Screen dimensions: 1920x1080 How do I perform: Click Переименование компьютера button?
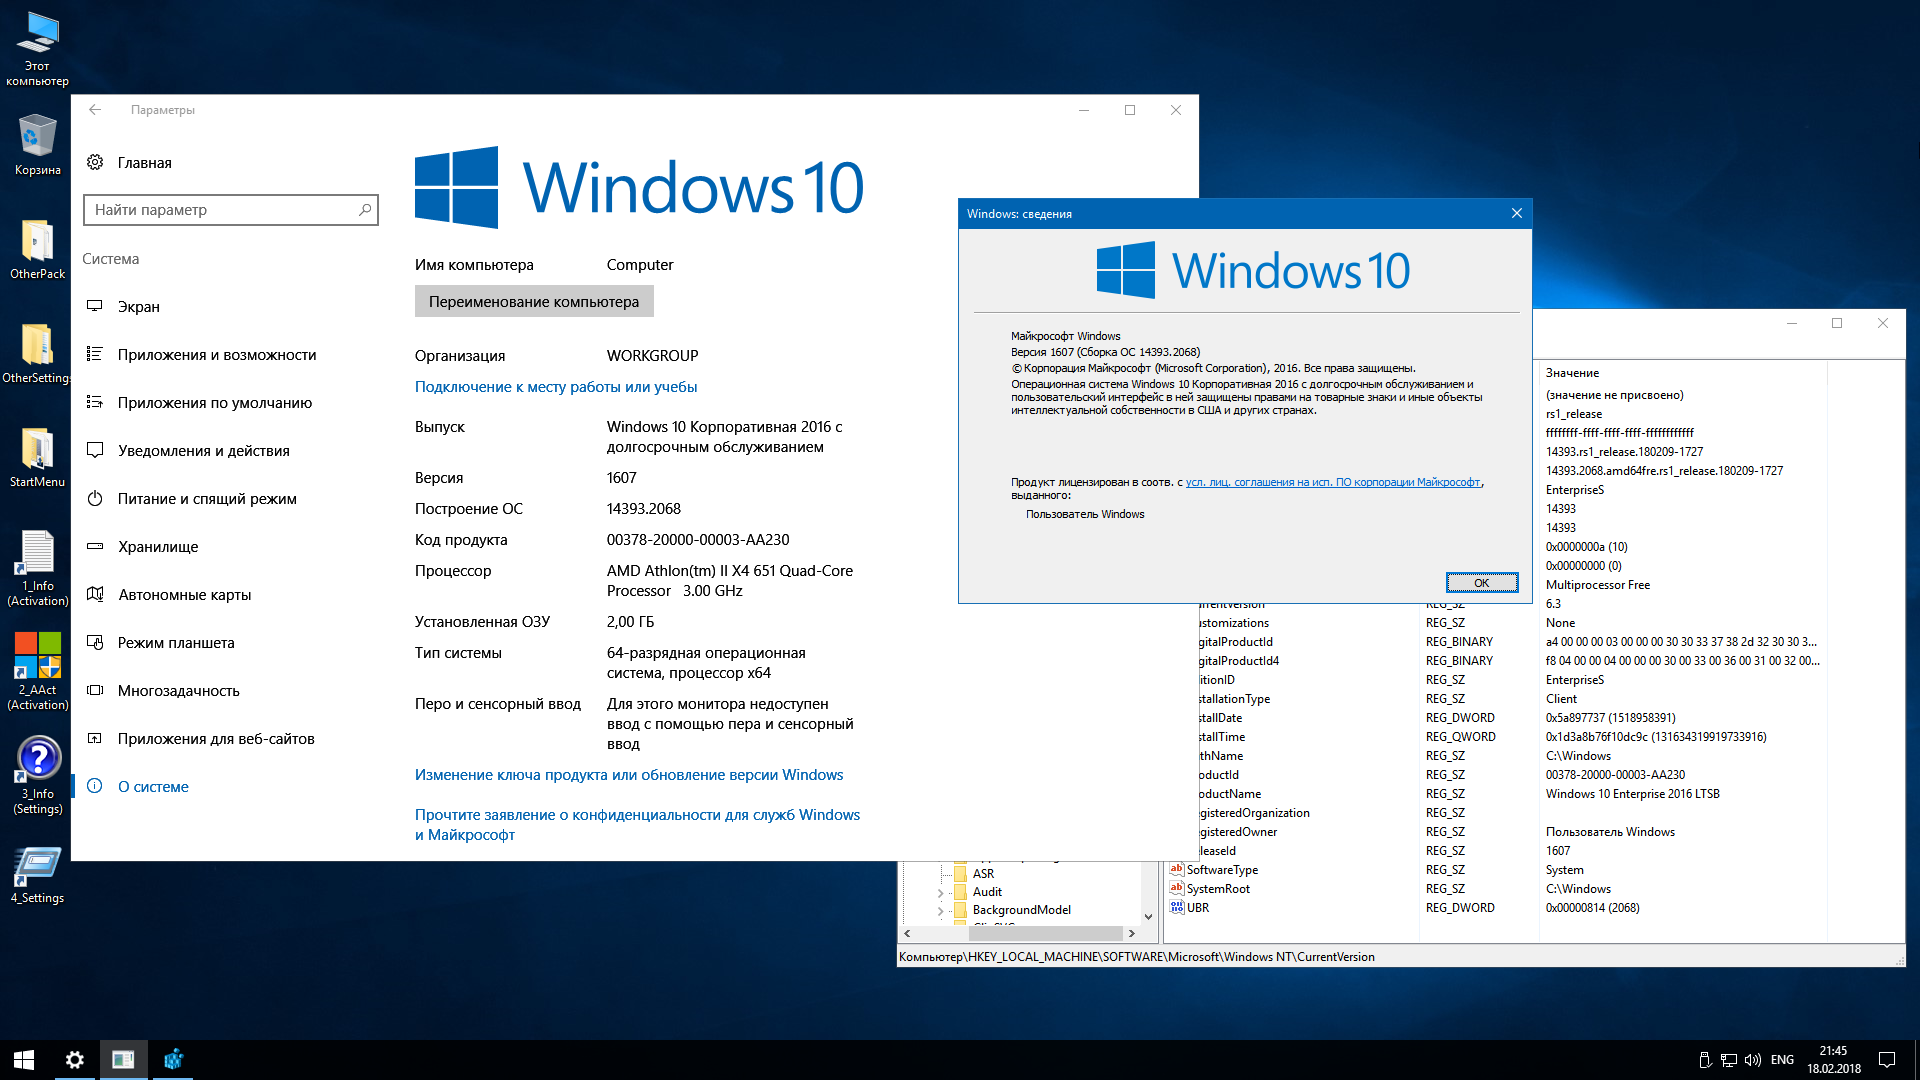coord(534,302)
